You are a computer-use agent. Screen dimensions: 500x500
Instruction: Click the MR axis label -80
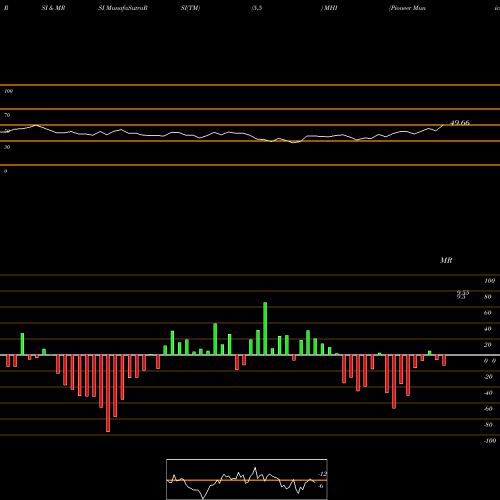pyautogui.click(x=488, y=425)
